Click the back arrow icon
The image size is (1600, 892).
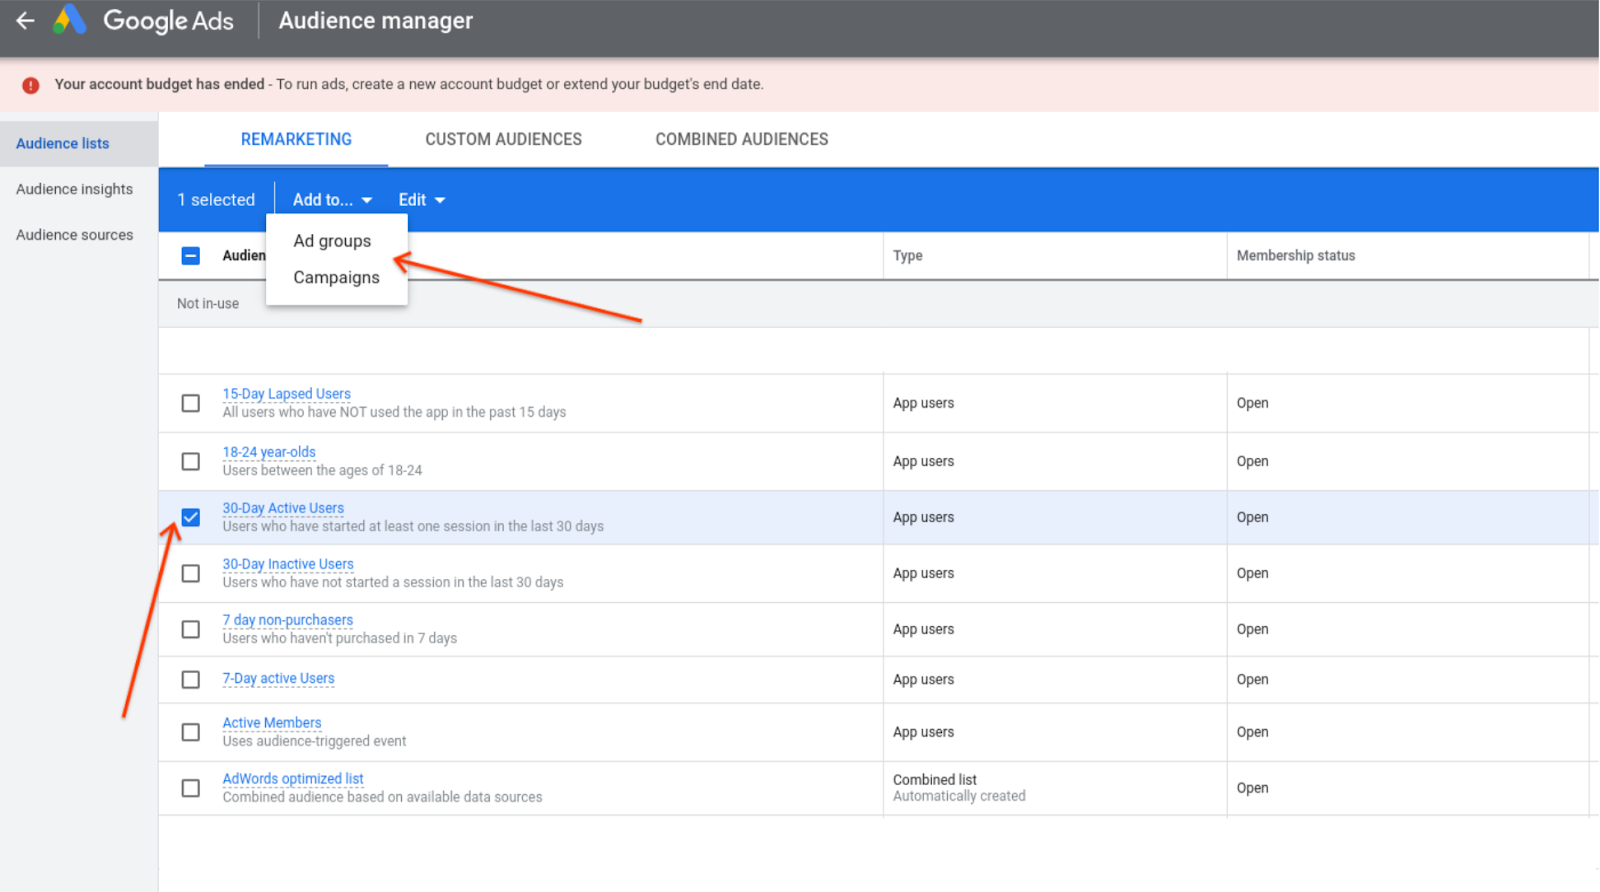[x=25, y=21]
